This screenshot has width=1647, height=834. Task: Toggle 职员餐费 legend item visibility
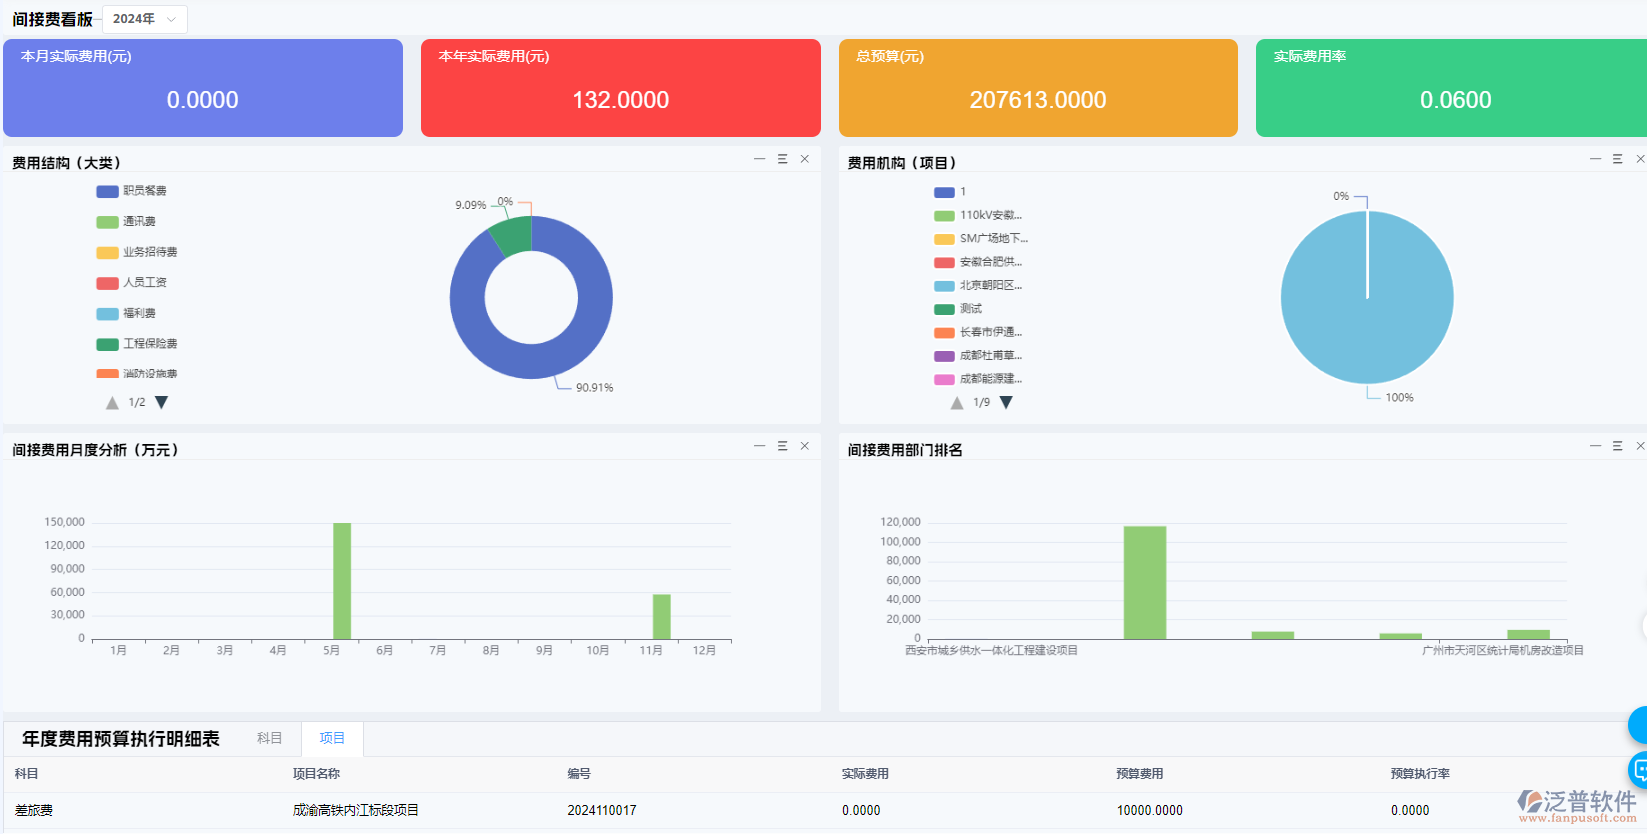pyautogui.click(x=132, y=191)
